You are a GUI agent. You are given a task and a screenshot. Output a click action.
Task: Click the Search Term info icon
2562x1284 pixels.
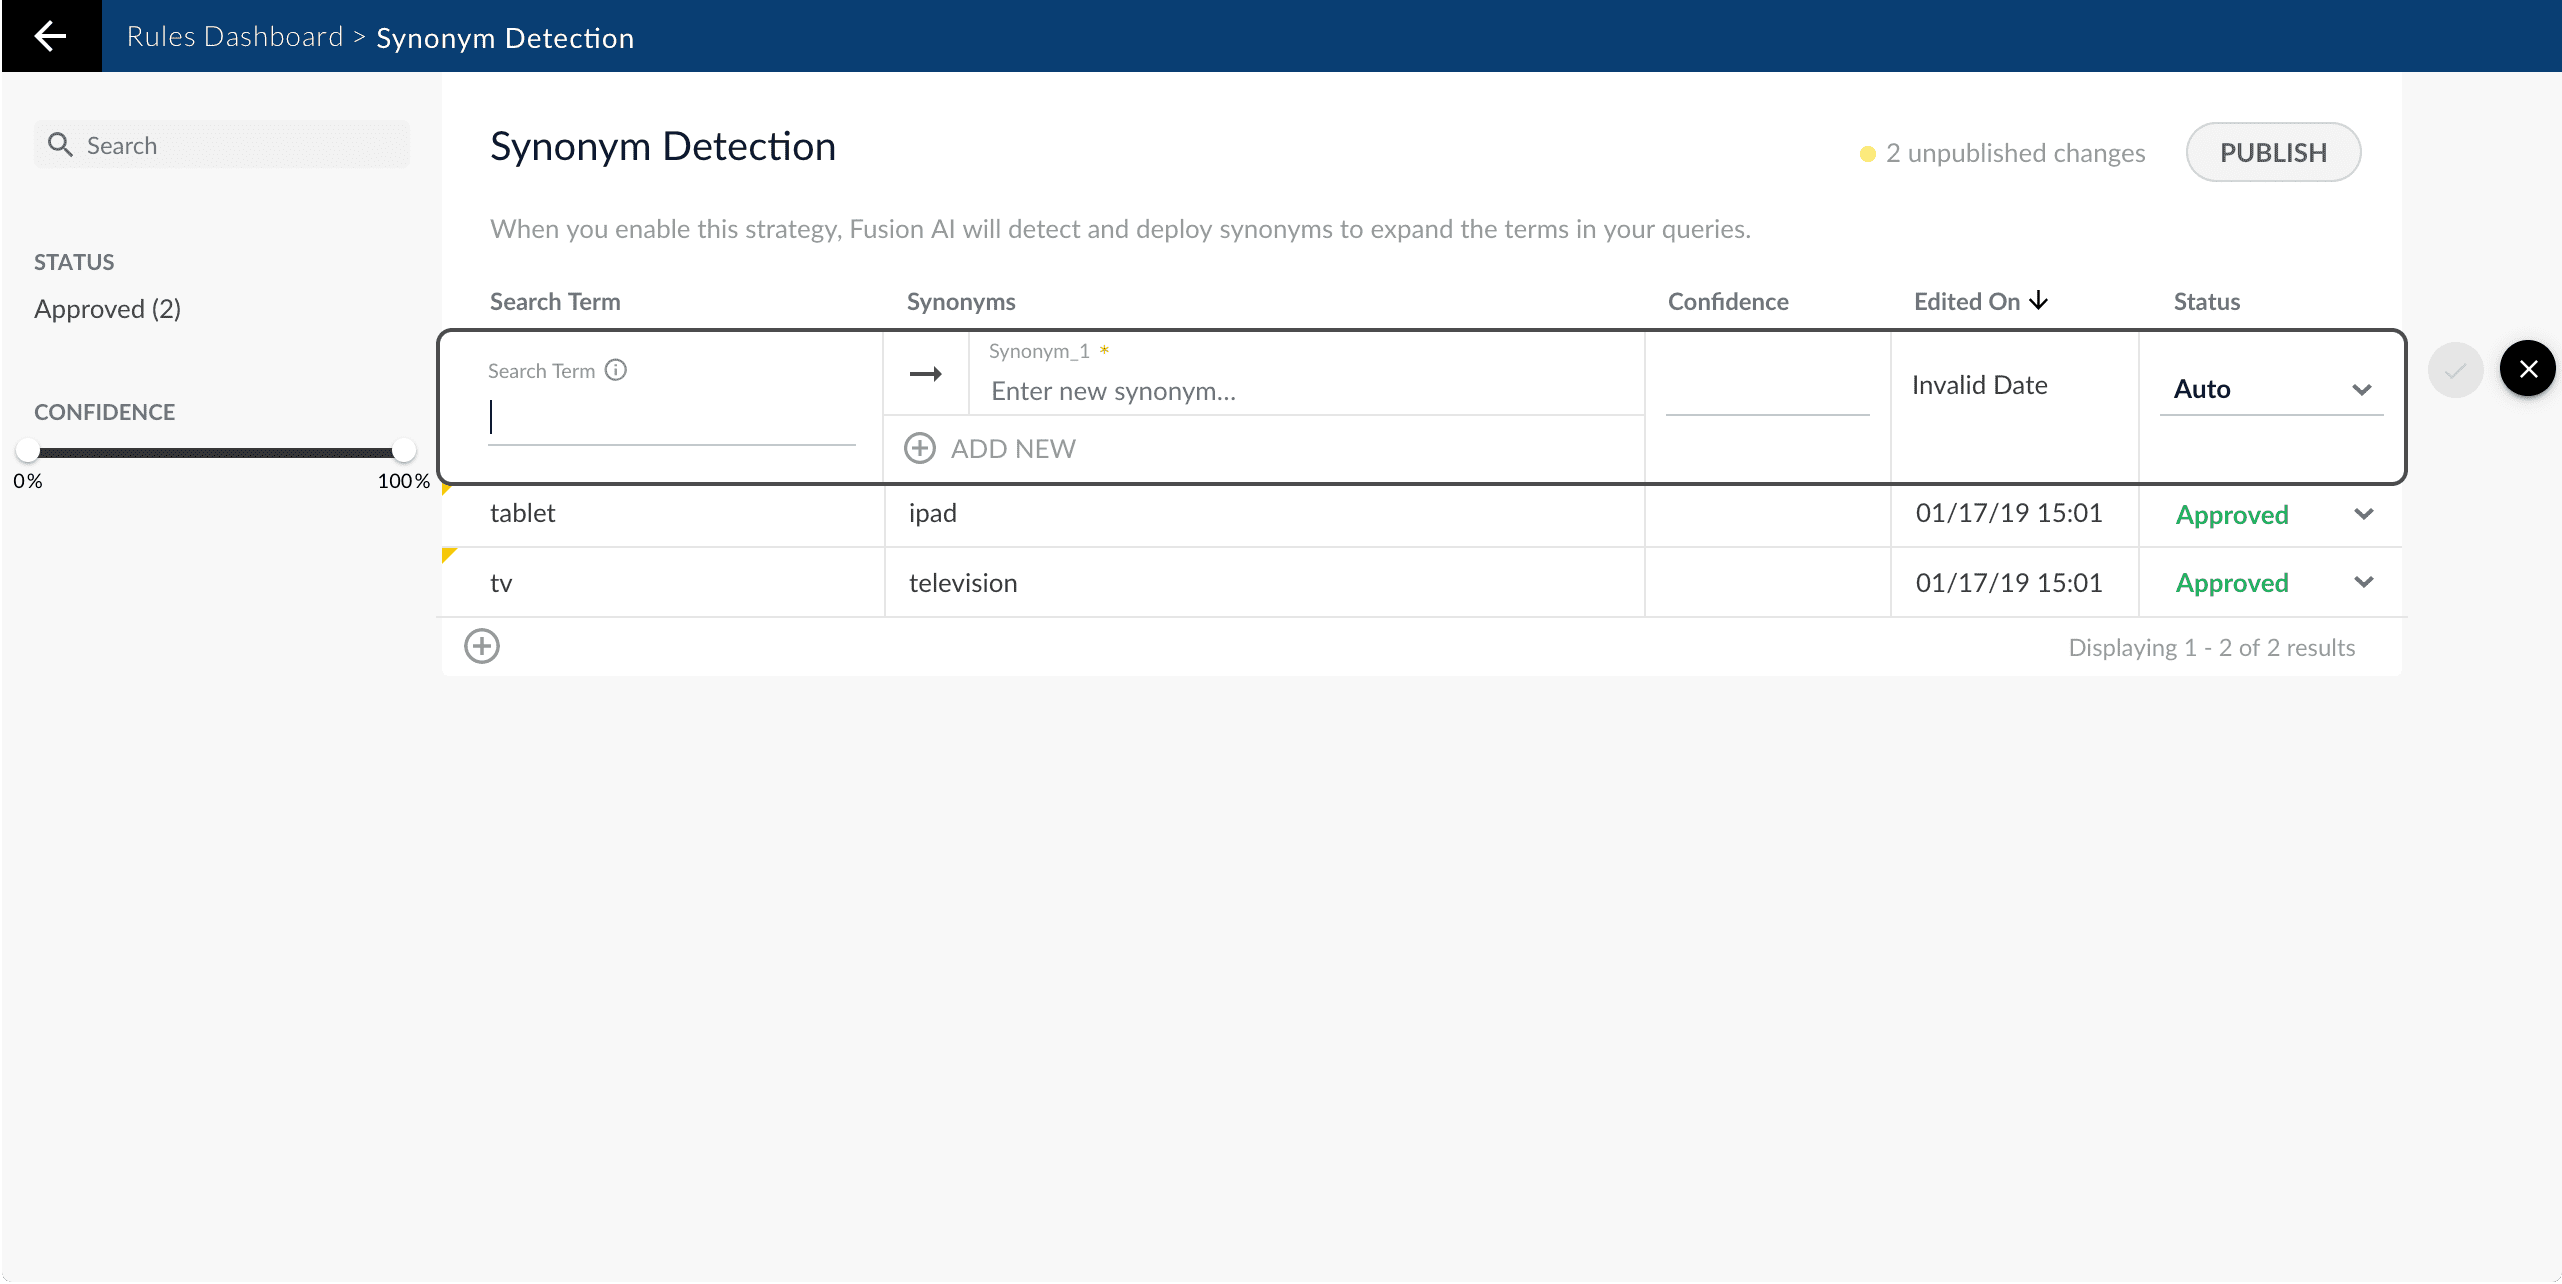coord(616,370)
